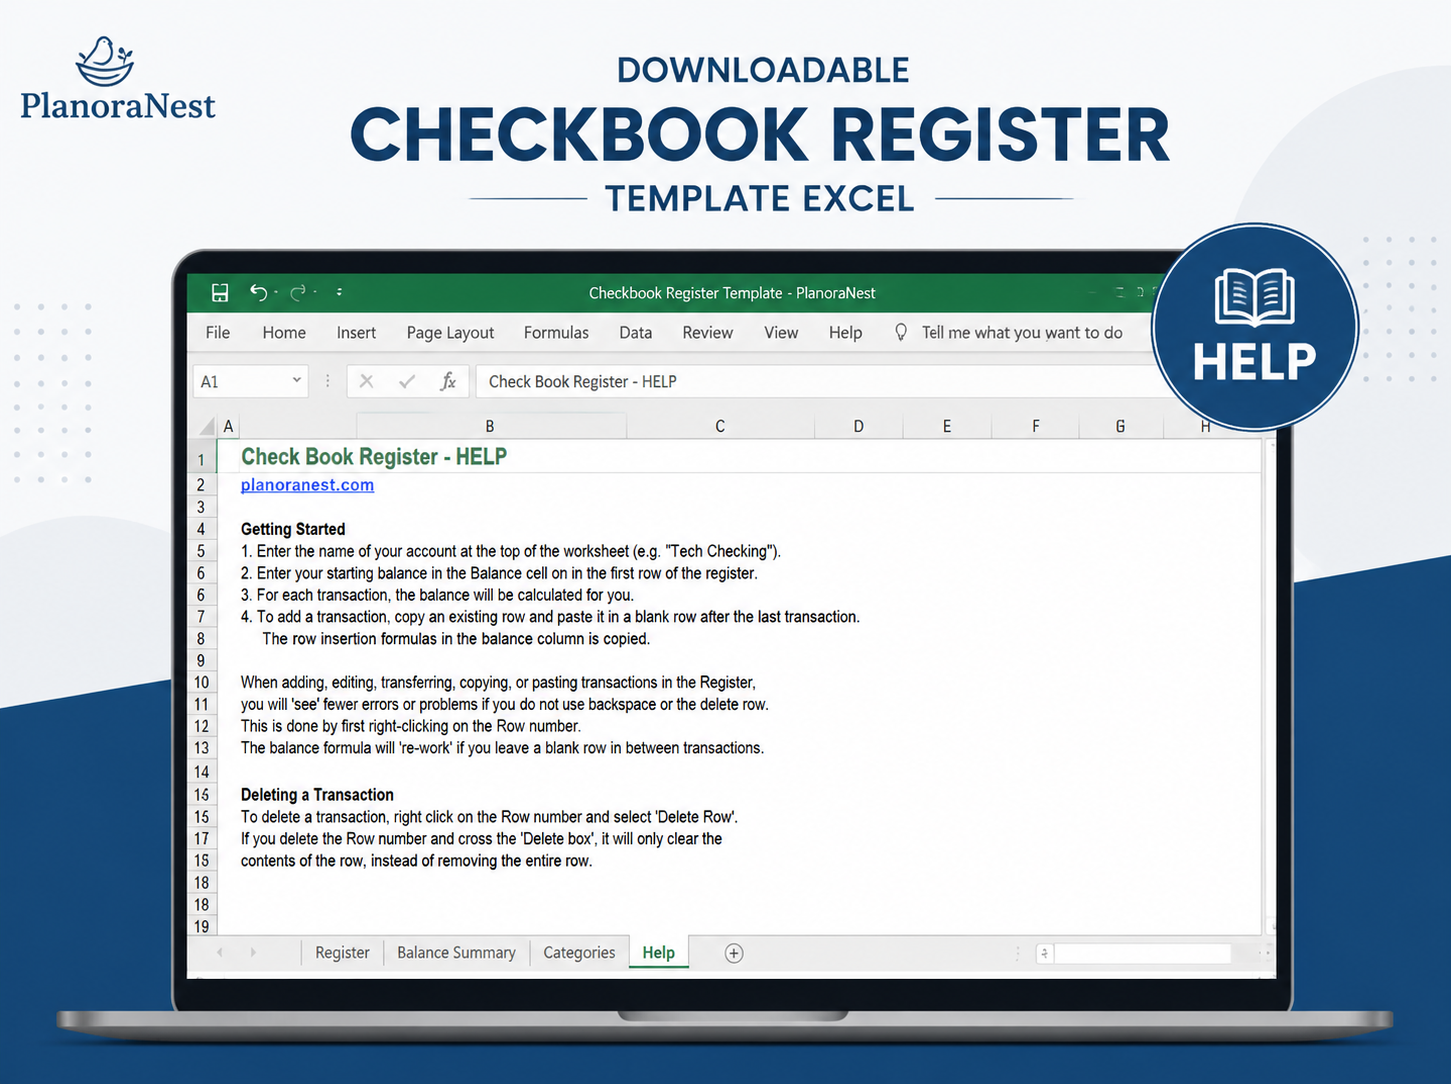1451x1084 pixels.
Task: Click 'To delete a transaction, right click' line
Action: tap(489, 817)
